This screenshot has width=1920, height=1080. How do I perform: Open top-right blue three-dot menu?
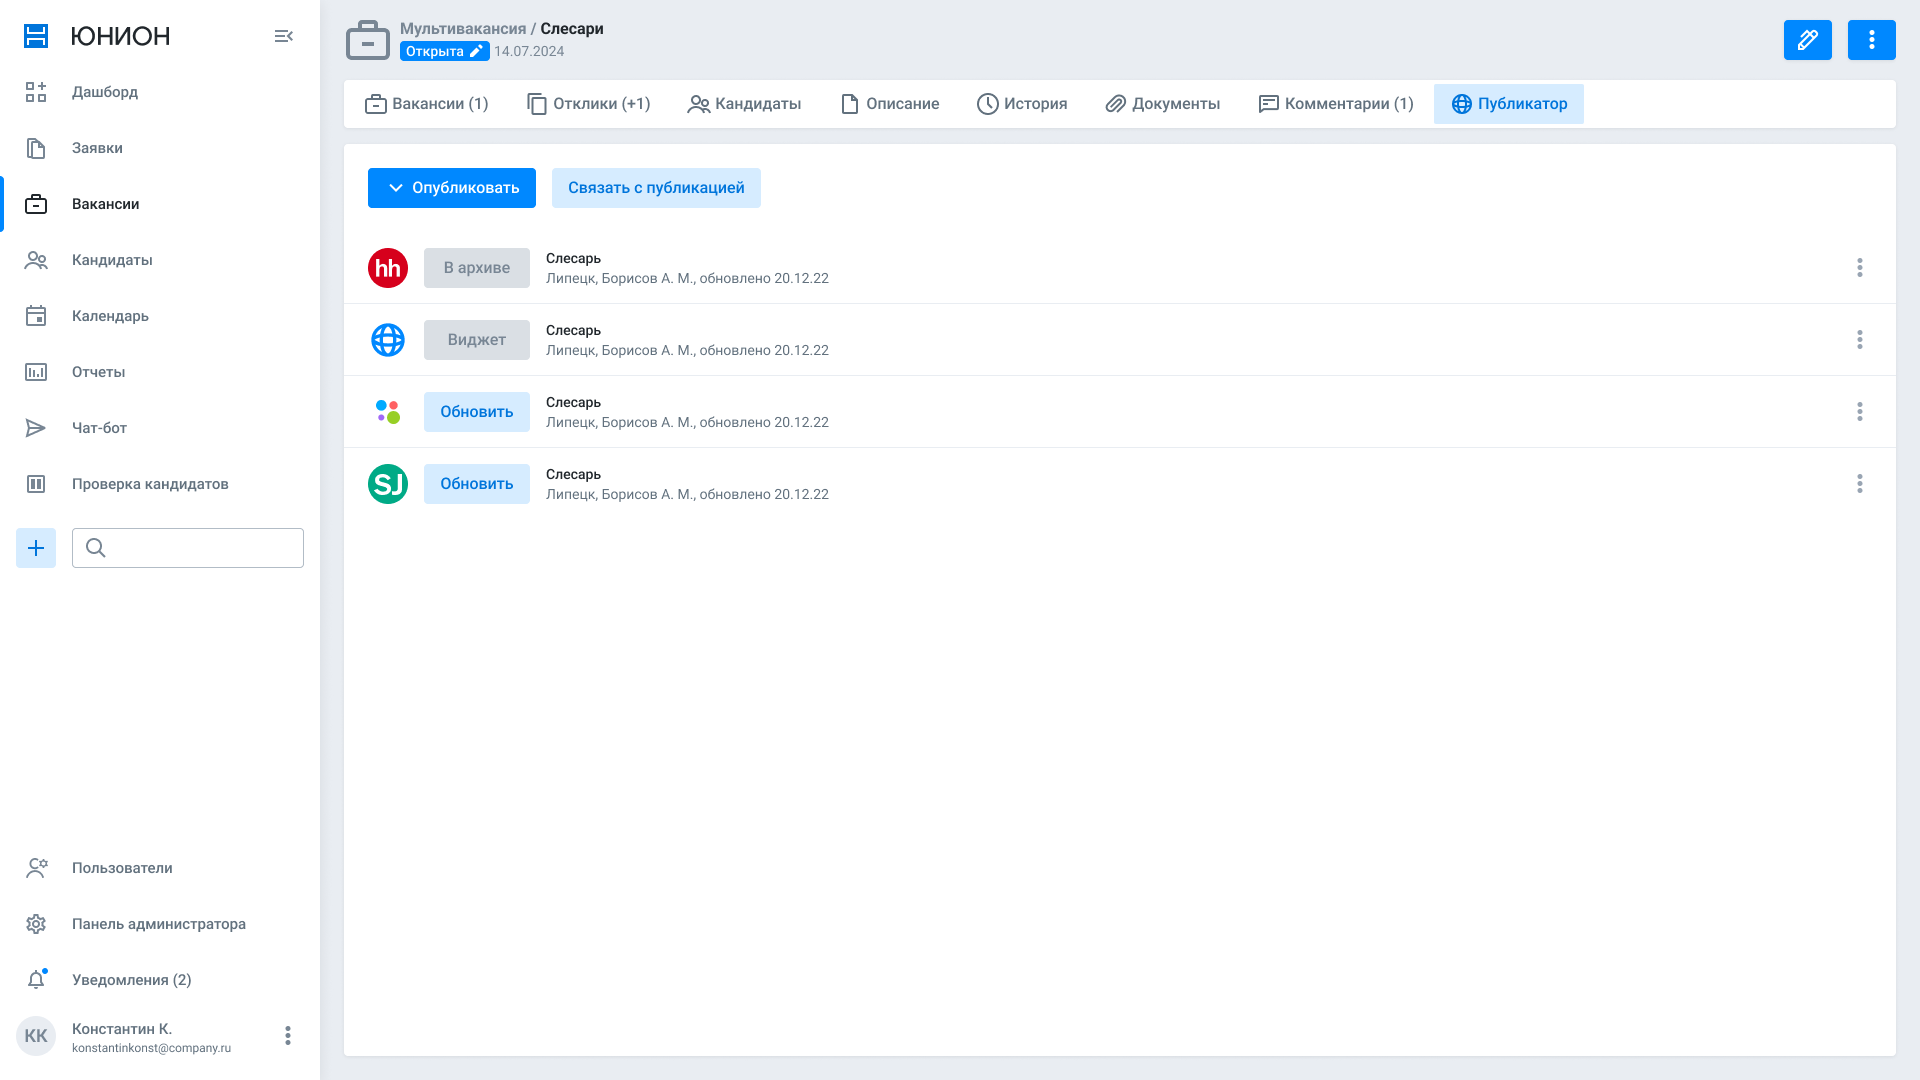1871,40
